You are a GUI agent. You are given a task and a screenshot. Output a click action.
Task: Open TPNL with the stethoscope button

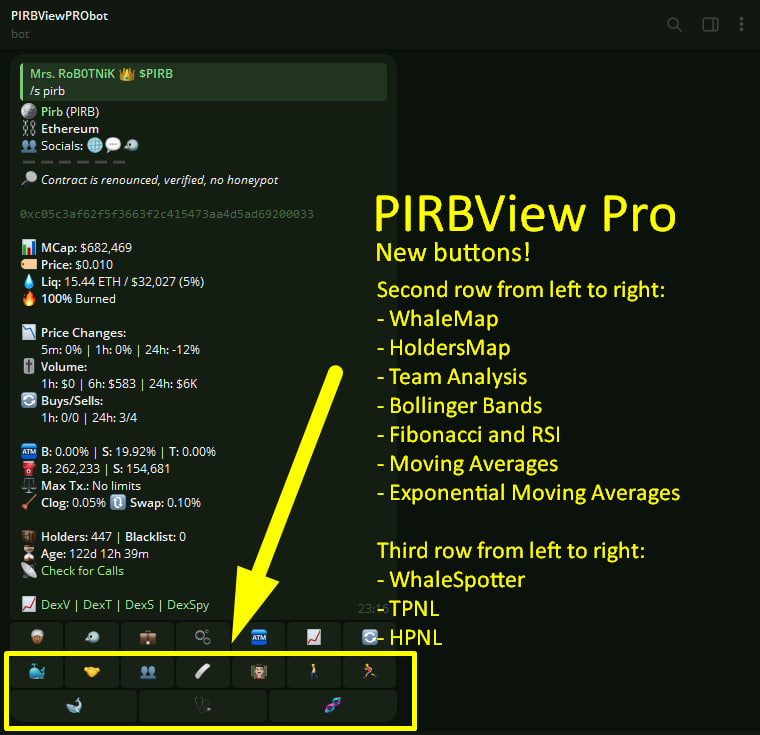203,705
